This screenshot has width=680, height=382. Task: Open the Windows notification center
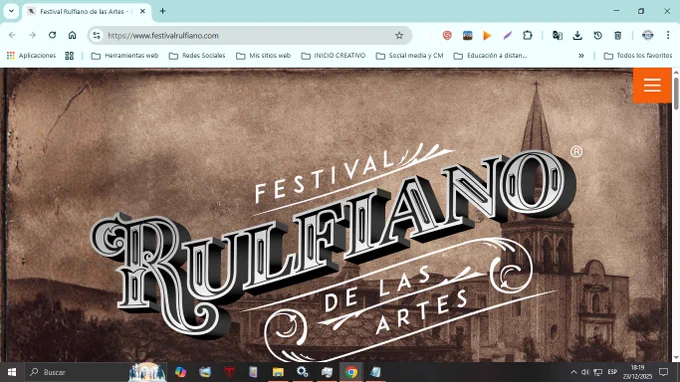[x=664, y=372]
